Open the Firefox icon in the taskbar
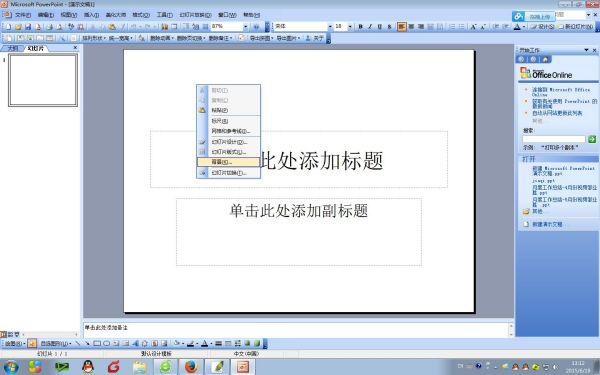This screenshot has height=375, width=600. 191,367
